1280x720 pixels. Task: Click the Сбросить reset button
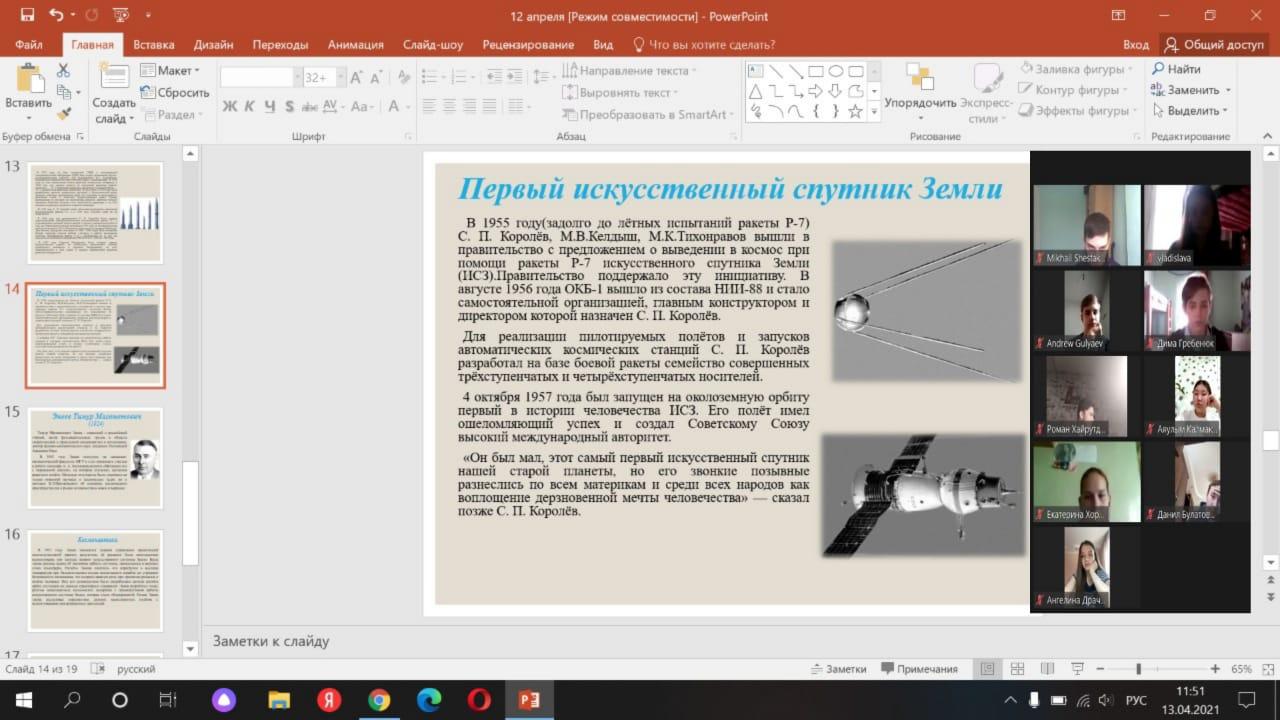click(174, 93)
